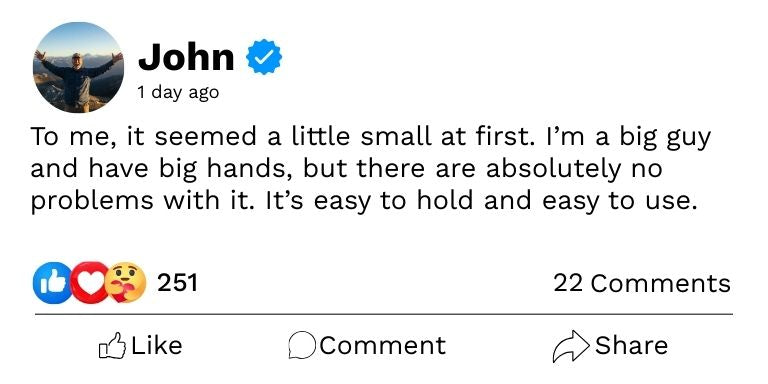Image resolution: width=768 pixels, height=384 pixels.
Task: Click the speech bubble icon beside Comment
Action: (x=302, y=346)
